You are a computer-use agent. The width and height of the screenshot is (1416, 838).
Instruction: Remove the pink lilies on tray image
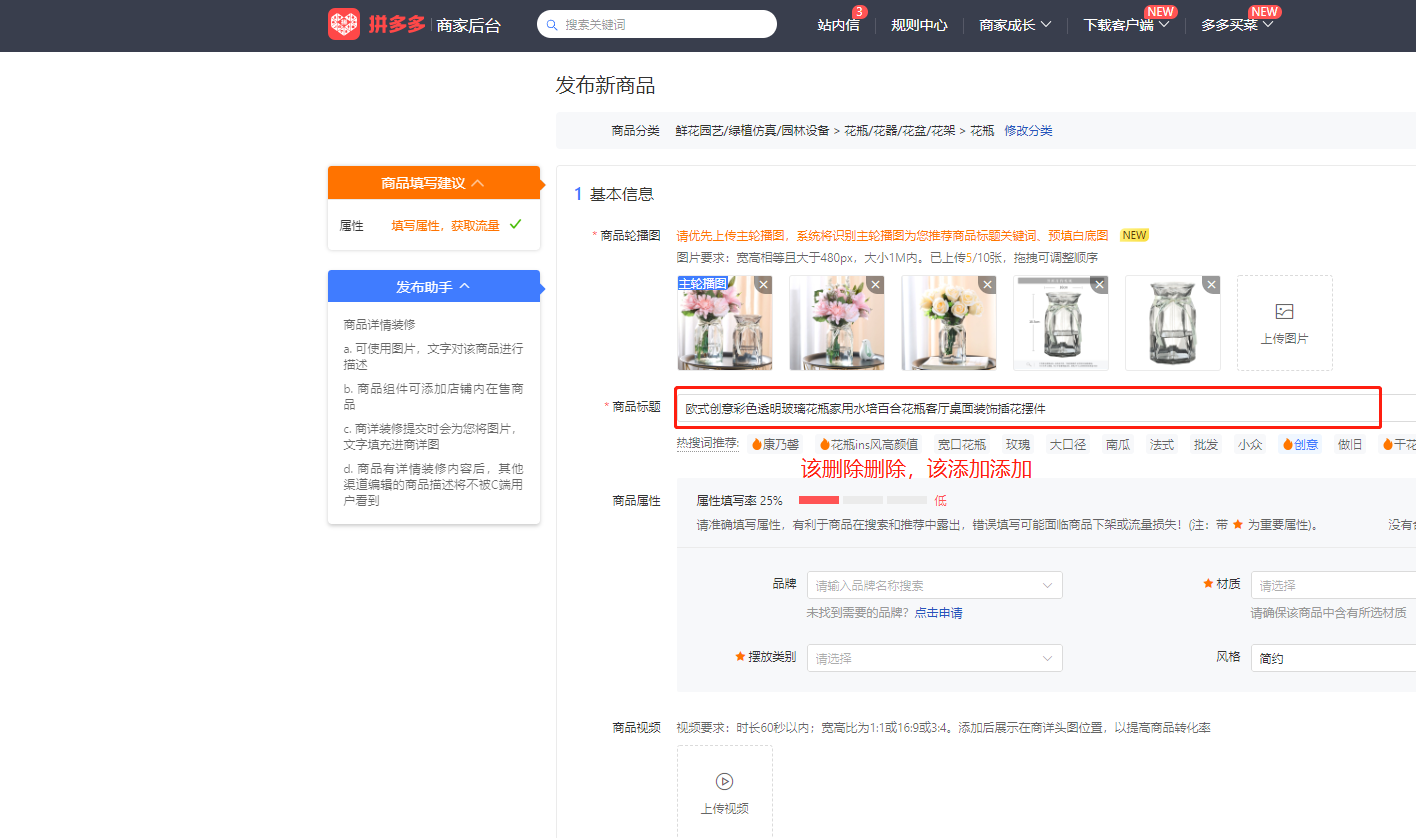click(876, 285)
